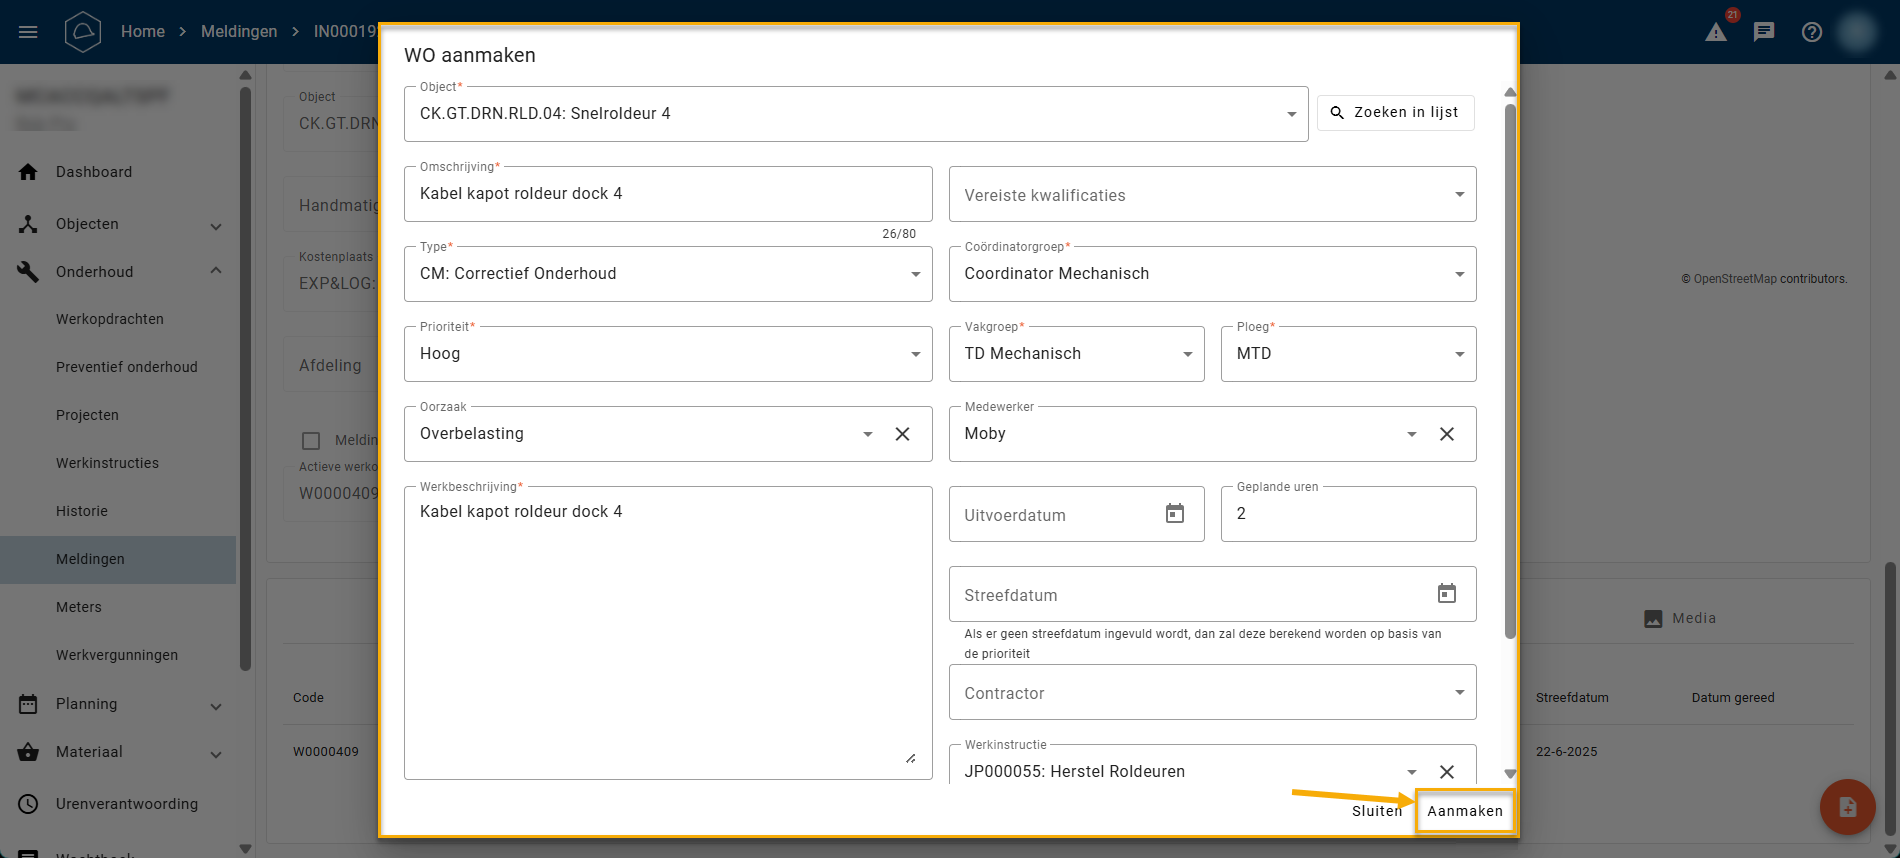Screen dimensions: 1900x858
Task: Open the chat messages icon
Action: pyautogui.click(x=1764, y=32)
